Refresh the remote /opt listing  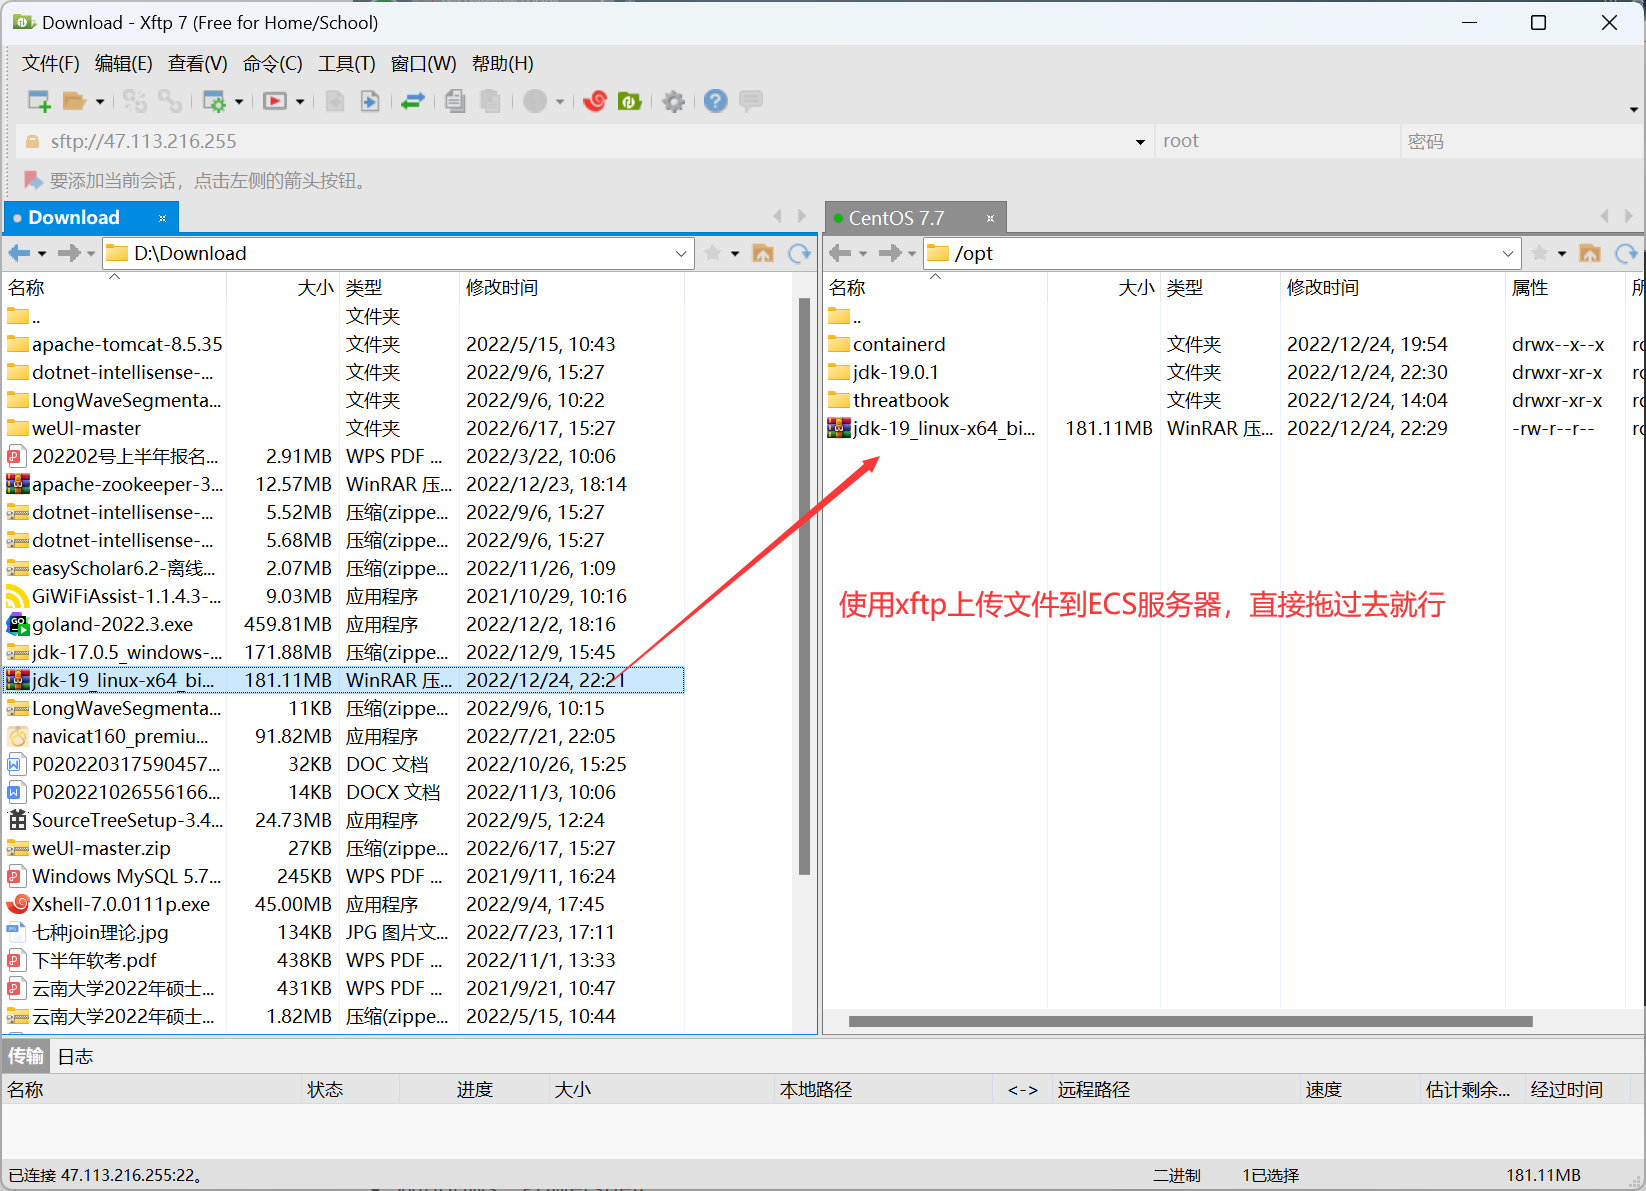[x=1626, y=253]
